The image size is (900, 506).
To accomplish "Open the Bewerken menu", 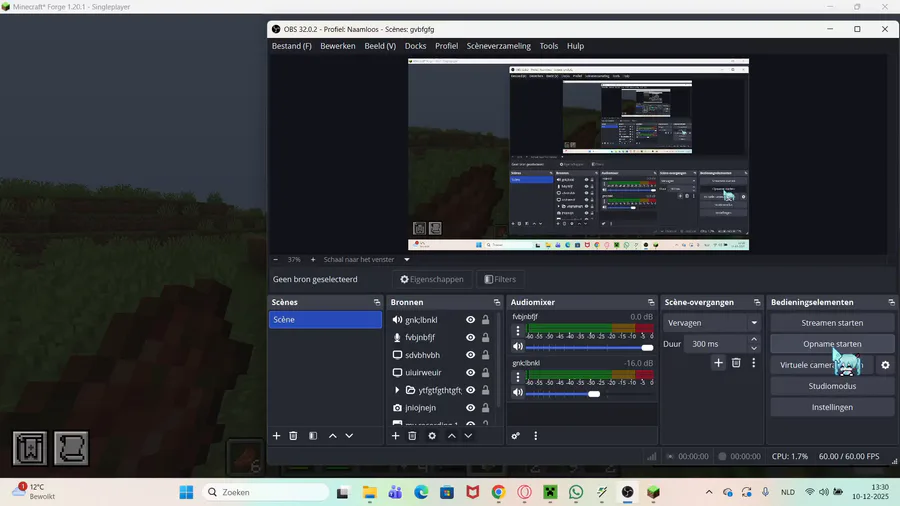I will (x=338, y=46).
